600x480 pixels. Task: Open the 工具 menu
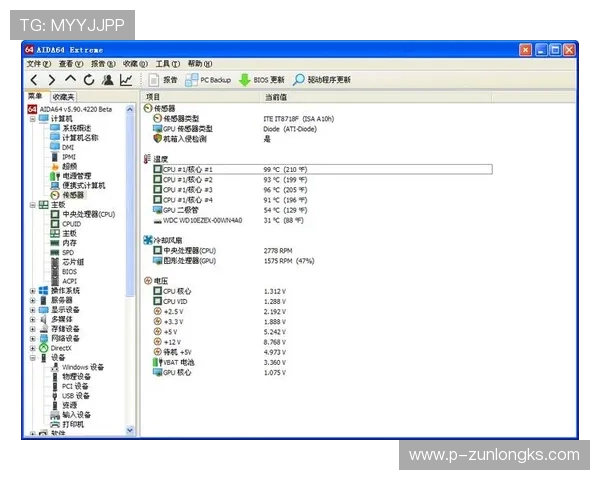pyautogui.click(x=166, y=64)
